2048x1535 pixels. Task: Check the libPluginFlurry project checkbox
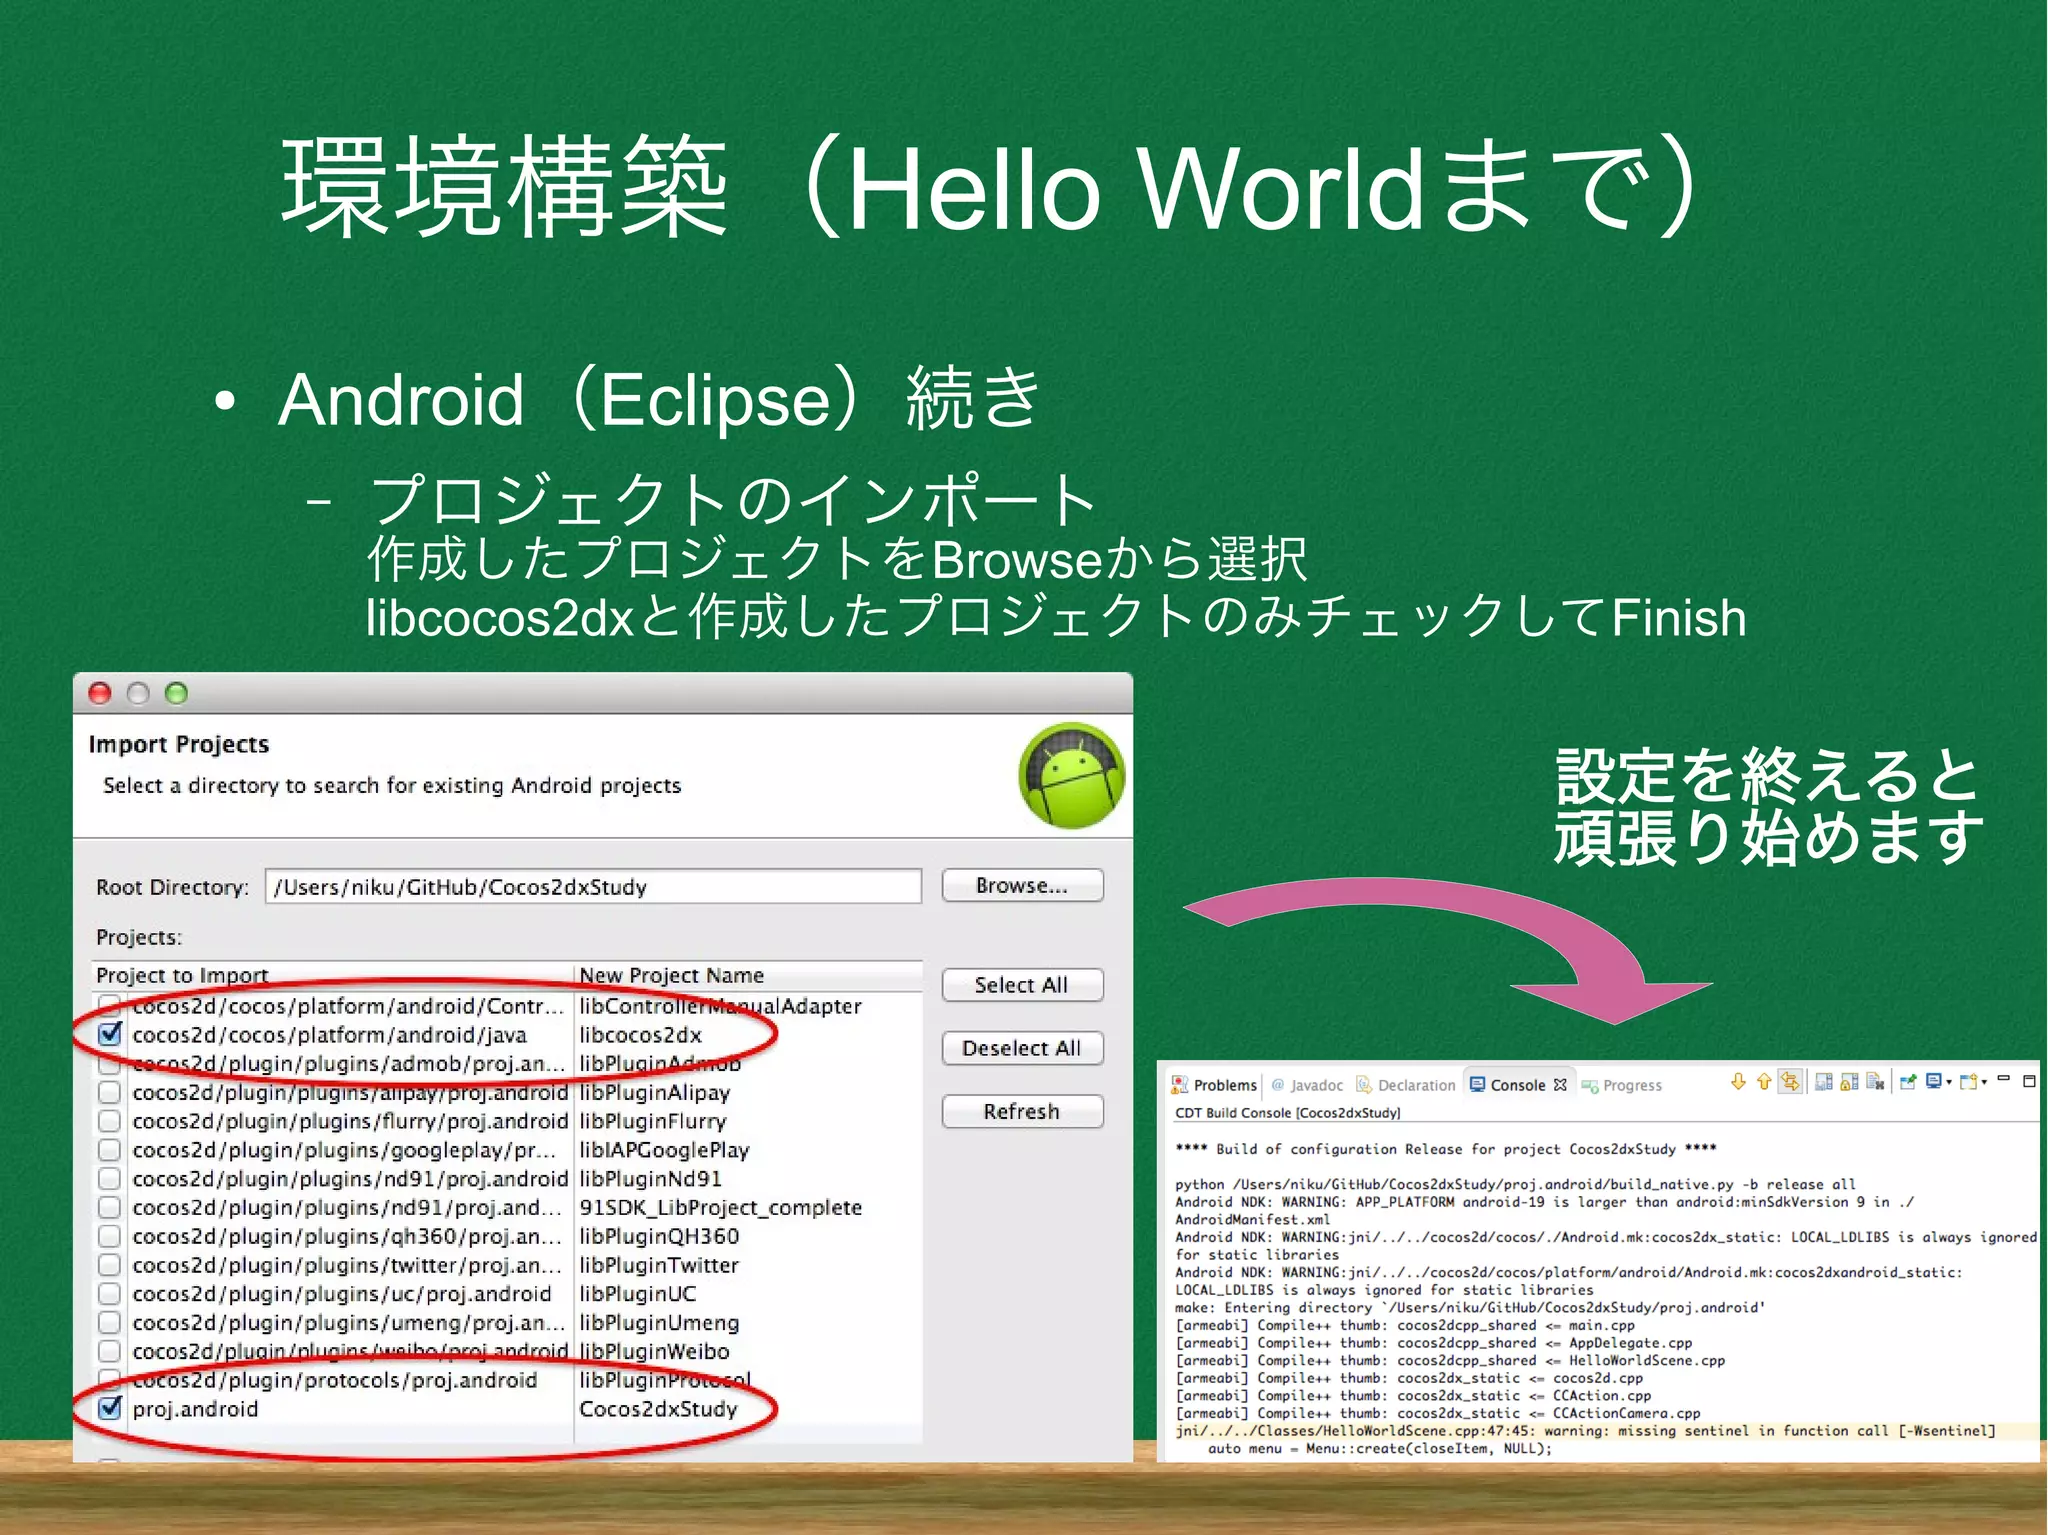110,1121
